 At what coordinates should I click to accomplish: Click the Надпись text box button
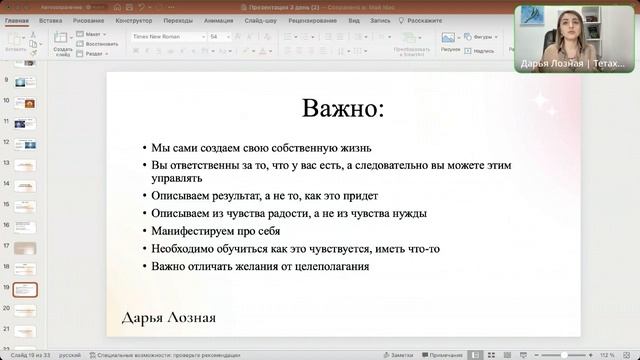pyautogui.click(x=479, y=51)
